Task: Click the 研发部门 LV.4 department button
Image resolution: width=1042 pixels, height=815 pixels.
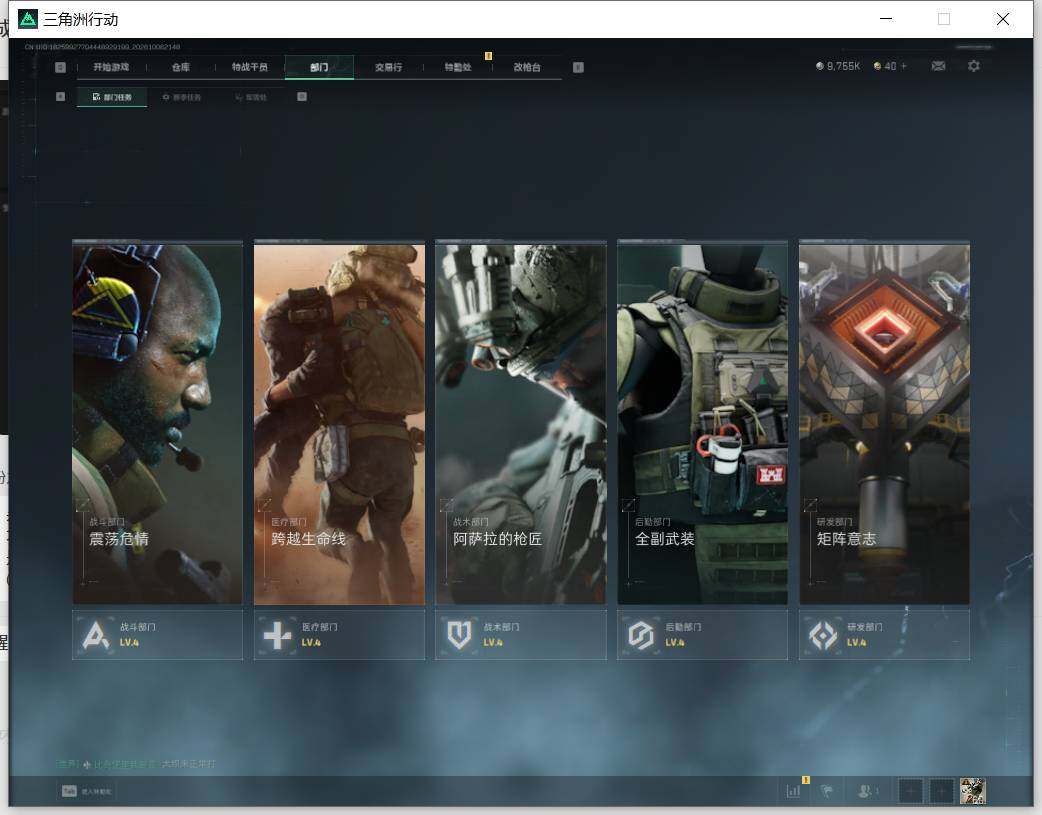Action: coord(885,635)
